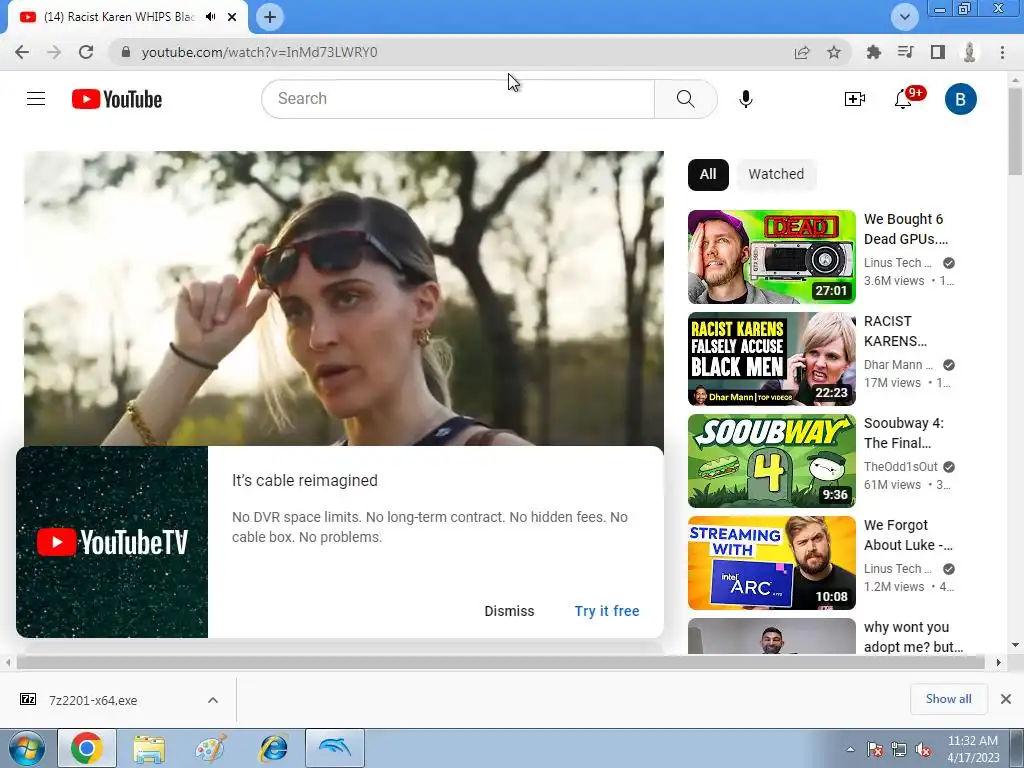The width and height of the screenshot is (1024, 768).
Task: Click the video player area
Action: pos(344,298)
